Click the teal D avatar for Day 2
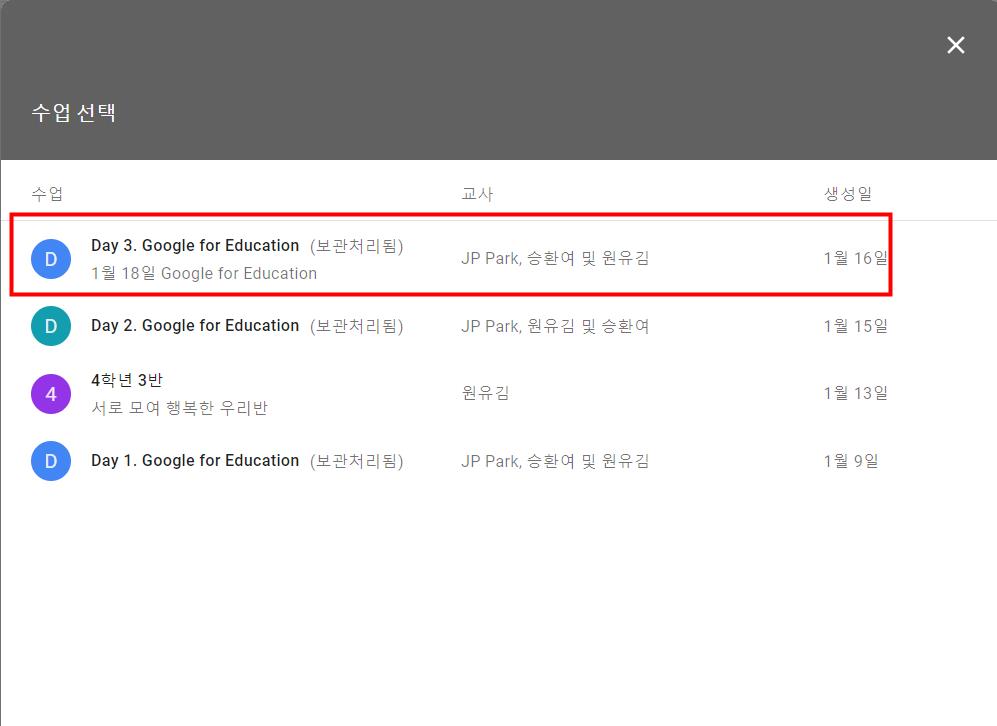Viewport: 997px width, 726px height. coord(51,326)
